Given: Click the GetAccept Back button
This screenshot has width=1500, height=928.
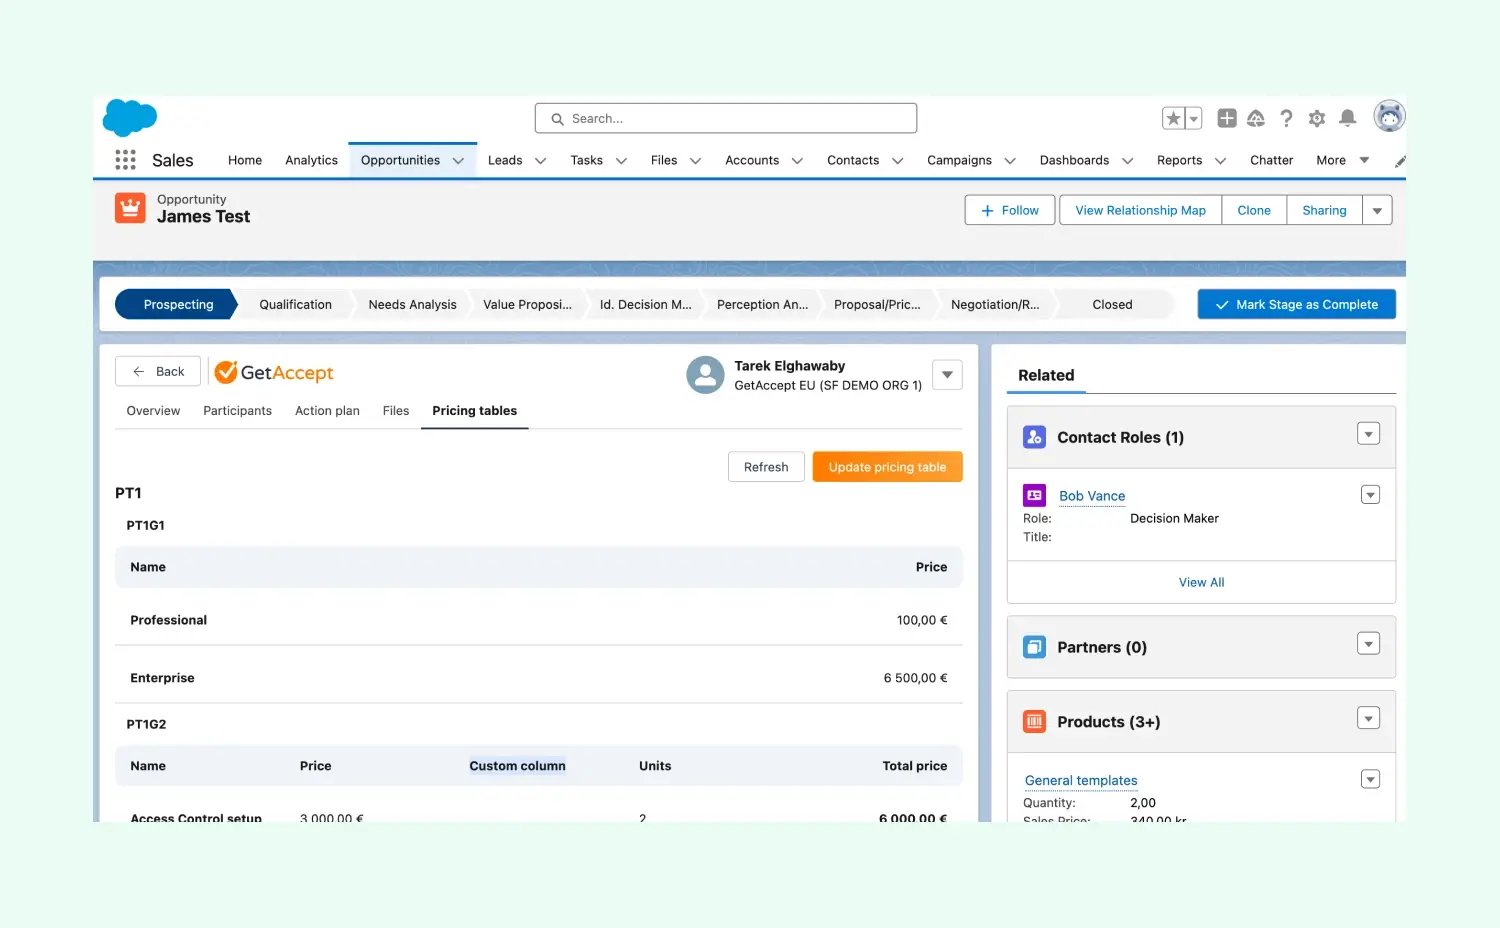Looking at the screenshot, I should tap(158, 371).
